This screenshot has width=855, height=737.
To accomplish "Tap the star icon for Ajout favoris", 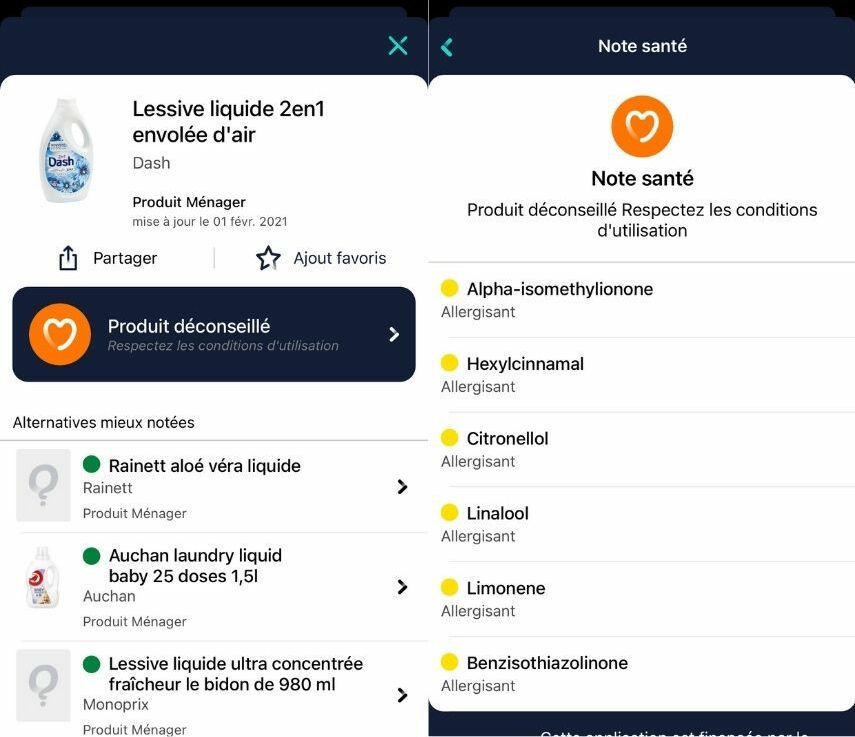I will (268, 258).
